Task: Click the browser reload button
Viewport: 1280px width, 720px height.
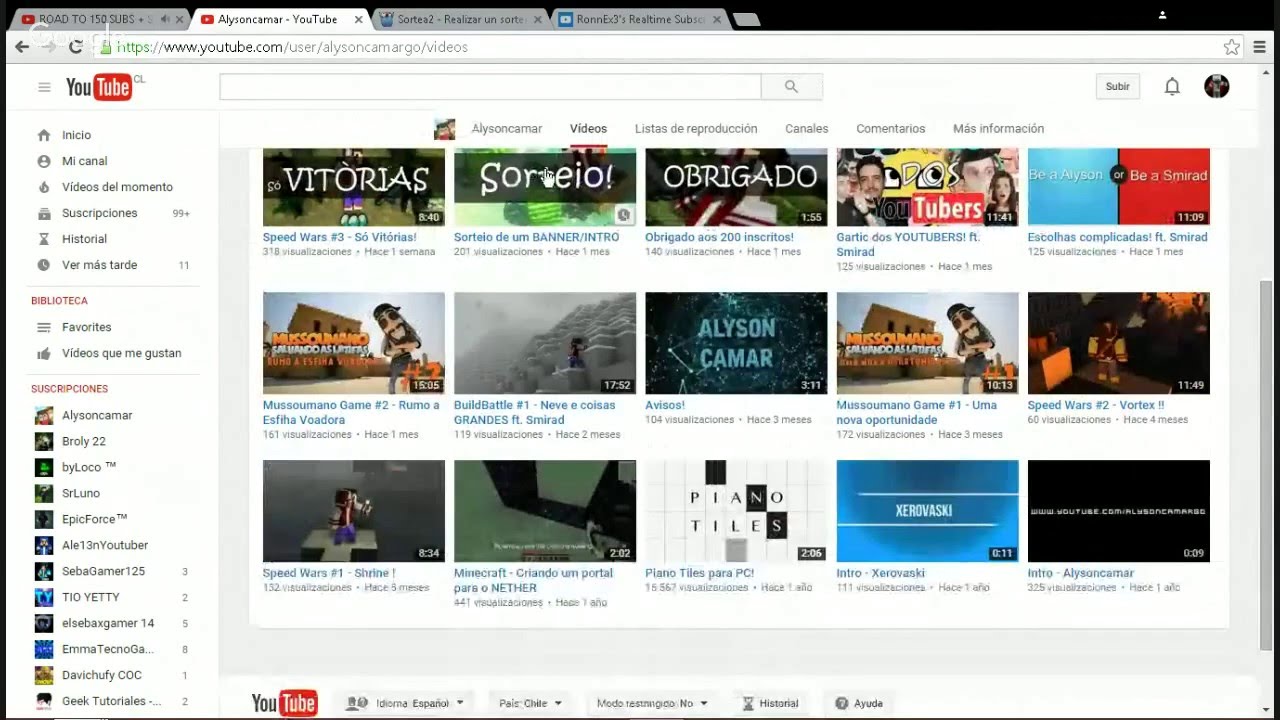Action: tap(75, 47)
